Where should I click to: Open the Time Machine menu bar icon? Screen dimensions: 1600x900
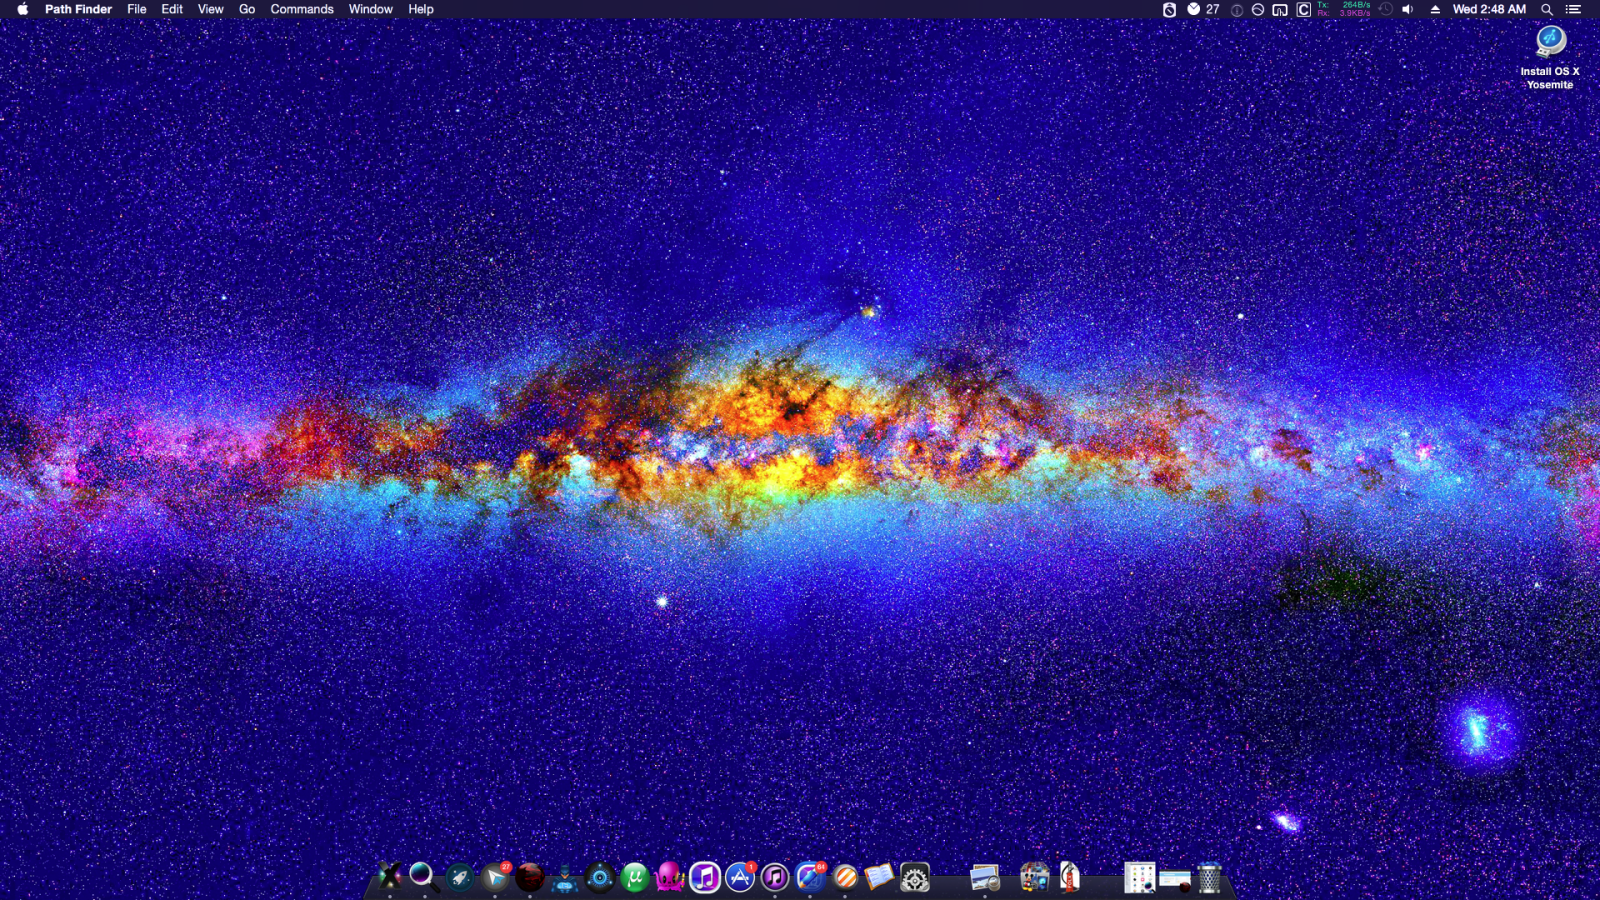(x=1386, y=9)
